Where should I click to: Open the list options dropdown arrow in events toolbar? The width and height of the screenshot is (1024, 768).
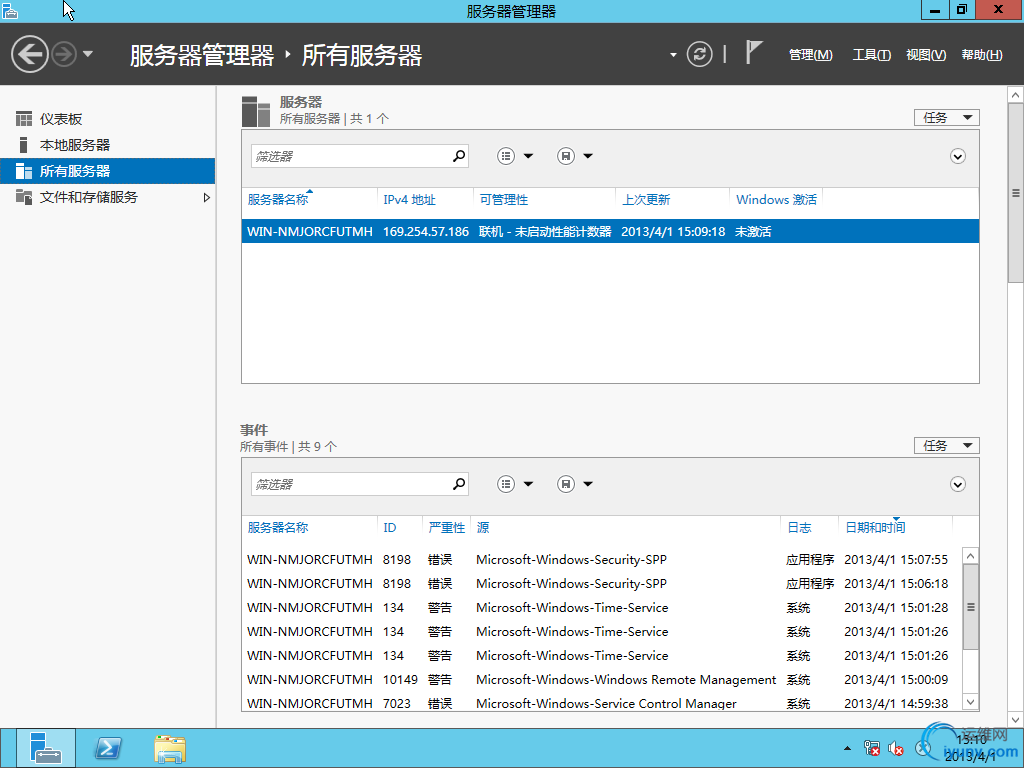tap(528, 484)
